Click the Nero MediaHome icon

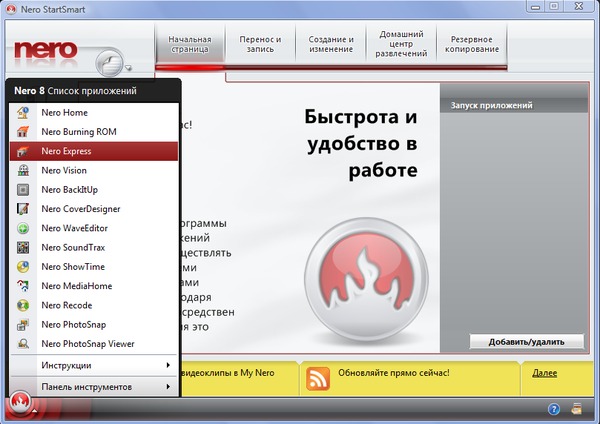click(x=23, y=286)
